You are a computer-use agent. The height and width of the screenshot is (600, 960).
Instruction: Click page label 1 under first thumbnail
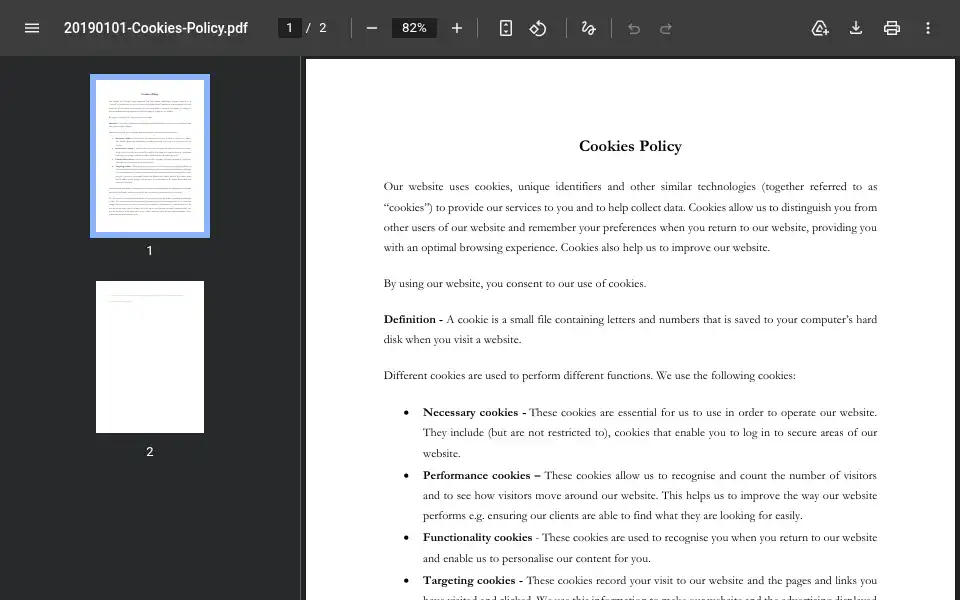point(149,250)
